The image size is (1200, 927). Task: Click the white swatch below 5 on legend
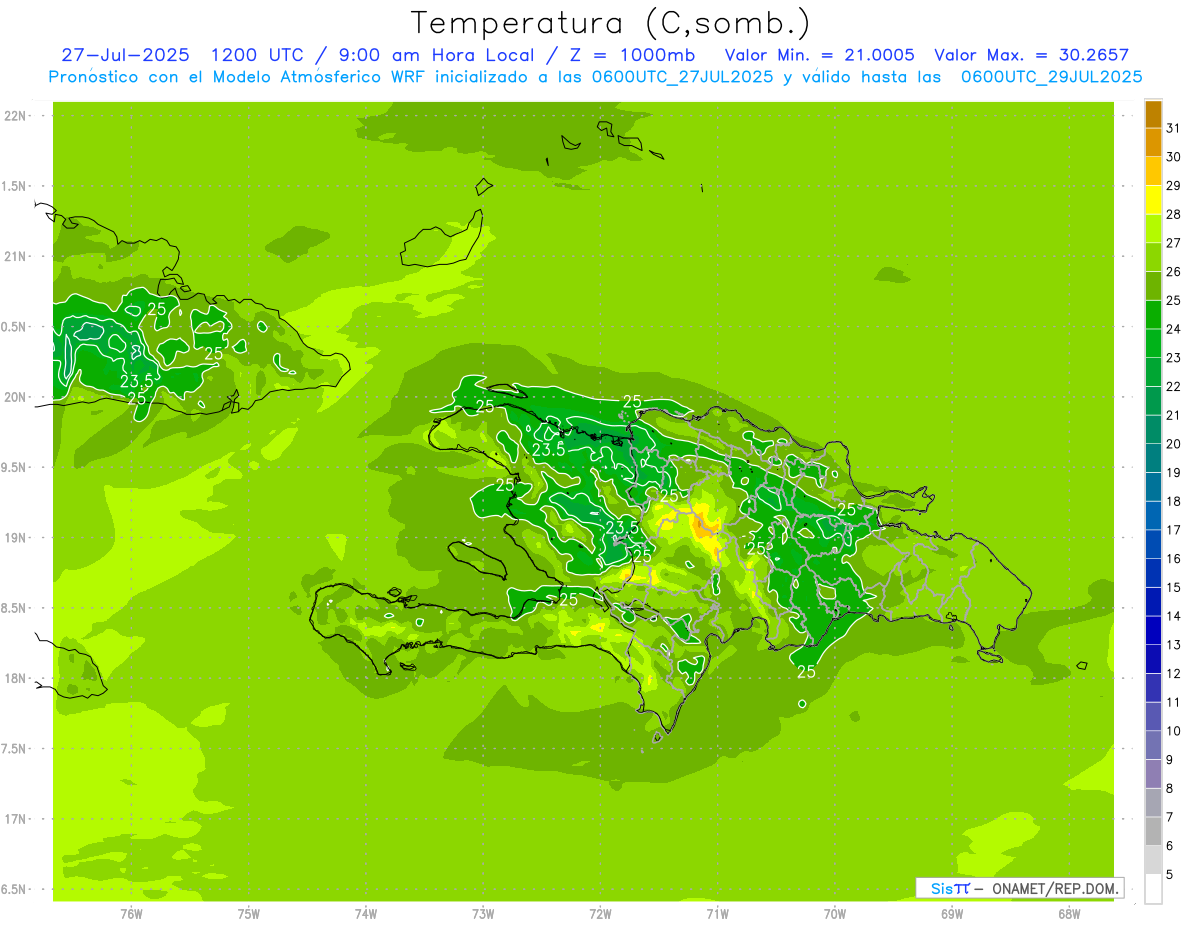click(x=1153, y=889)
